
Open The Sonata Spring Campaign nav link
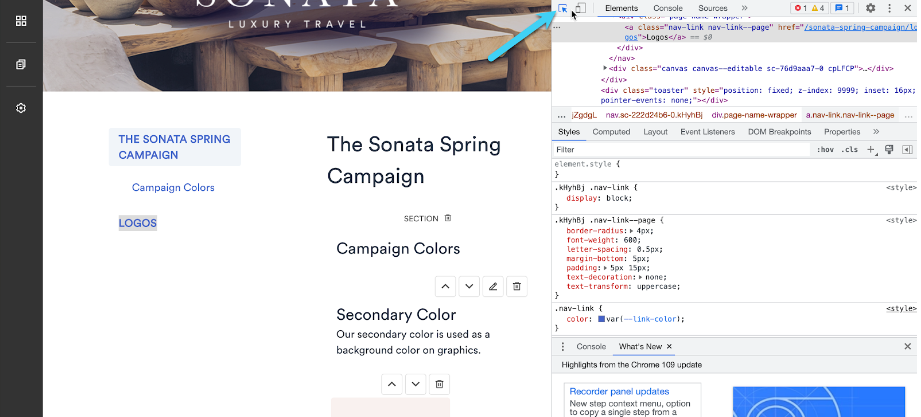click(x=174, y=147)
